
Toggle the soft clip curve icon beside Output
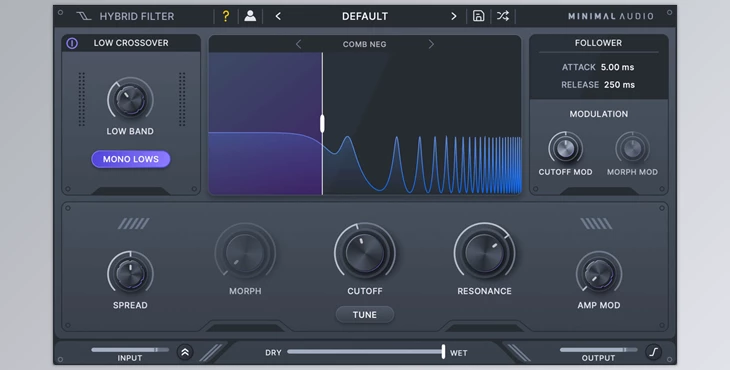654,352
